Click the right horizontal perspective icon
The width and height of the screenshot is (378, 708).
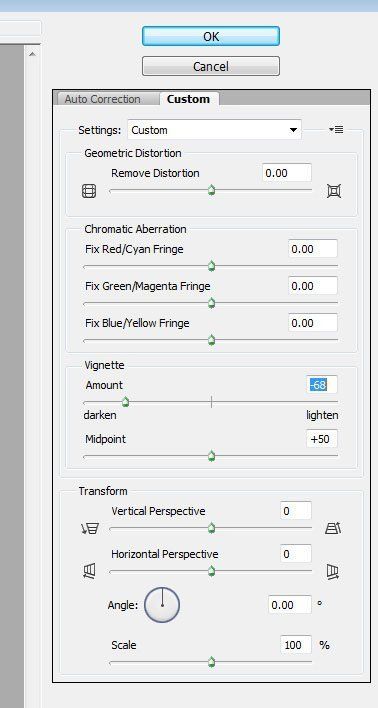333,572
